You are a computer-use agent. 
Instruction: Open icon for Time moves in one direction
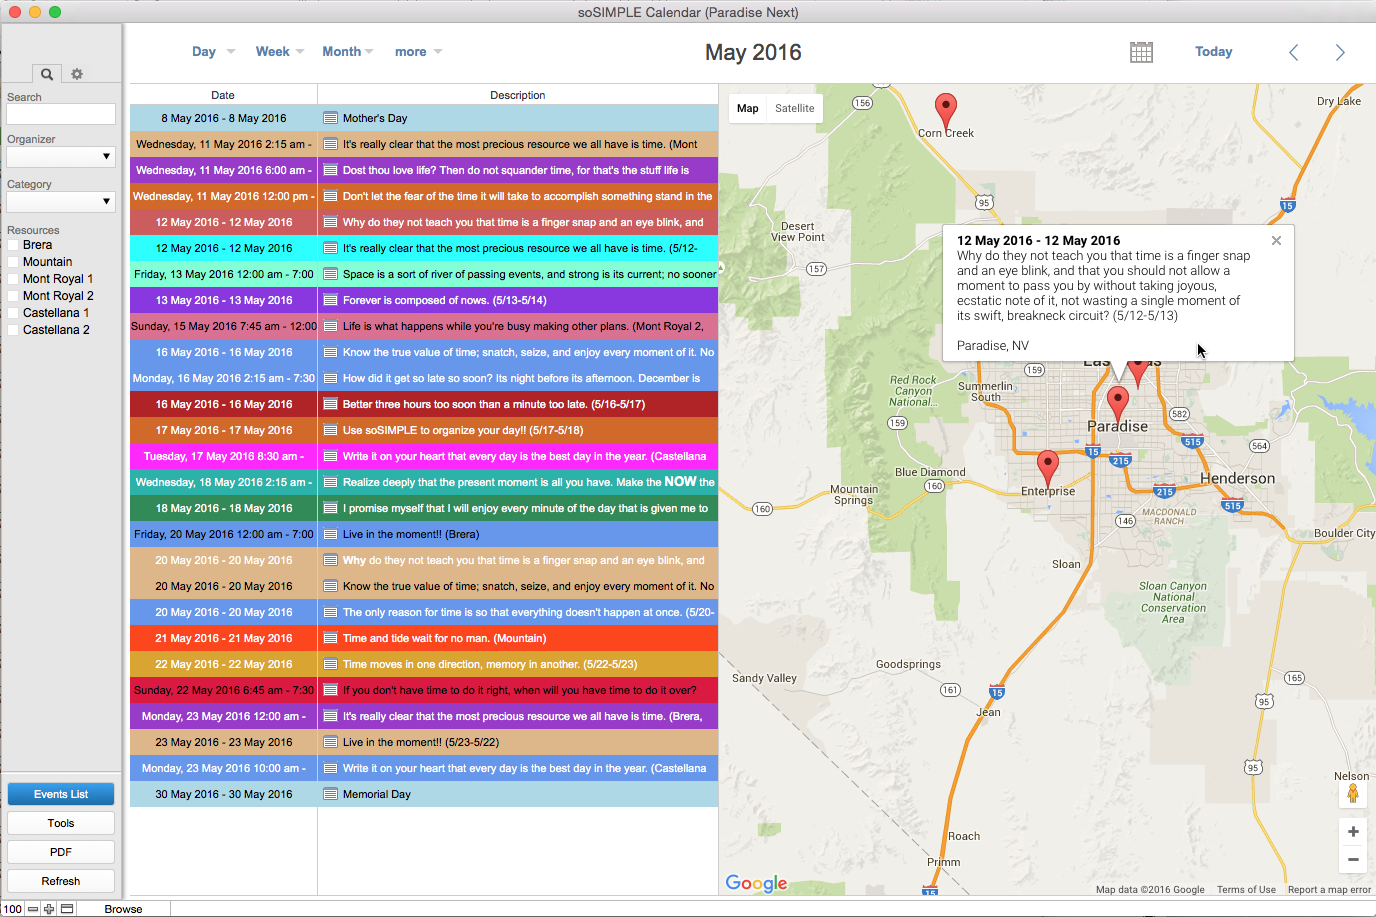point(330,664)
